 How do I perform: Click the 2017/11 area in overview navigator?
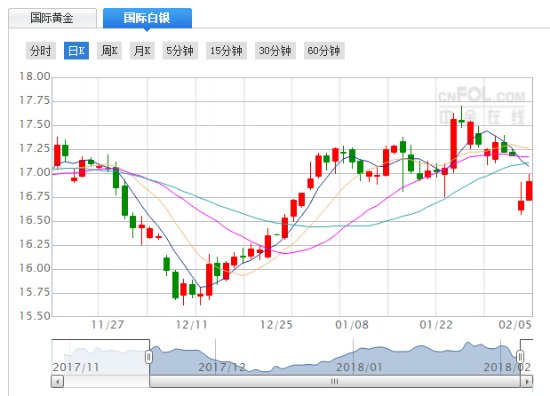[x=76, y=367]
